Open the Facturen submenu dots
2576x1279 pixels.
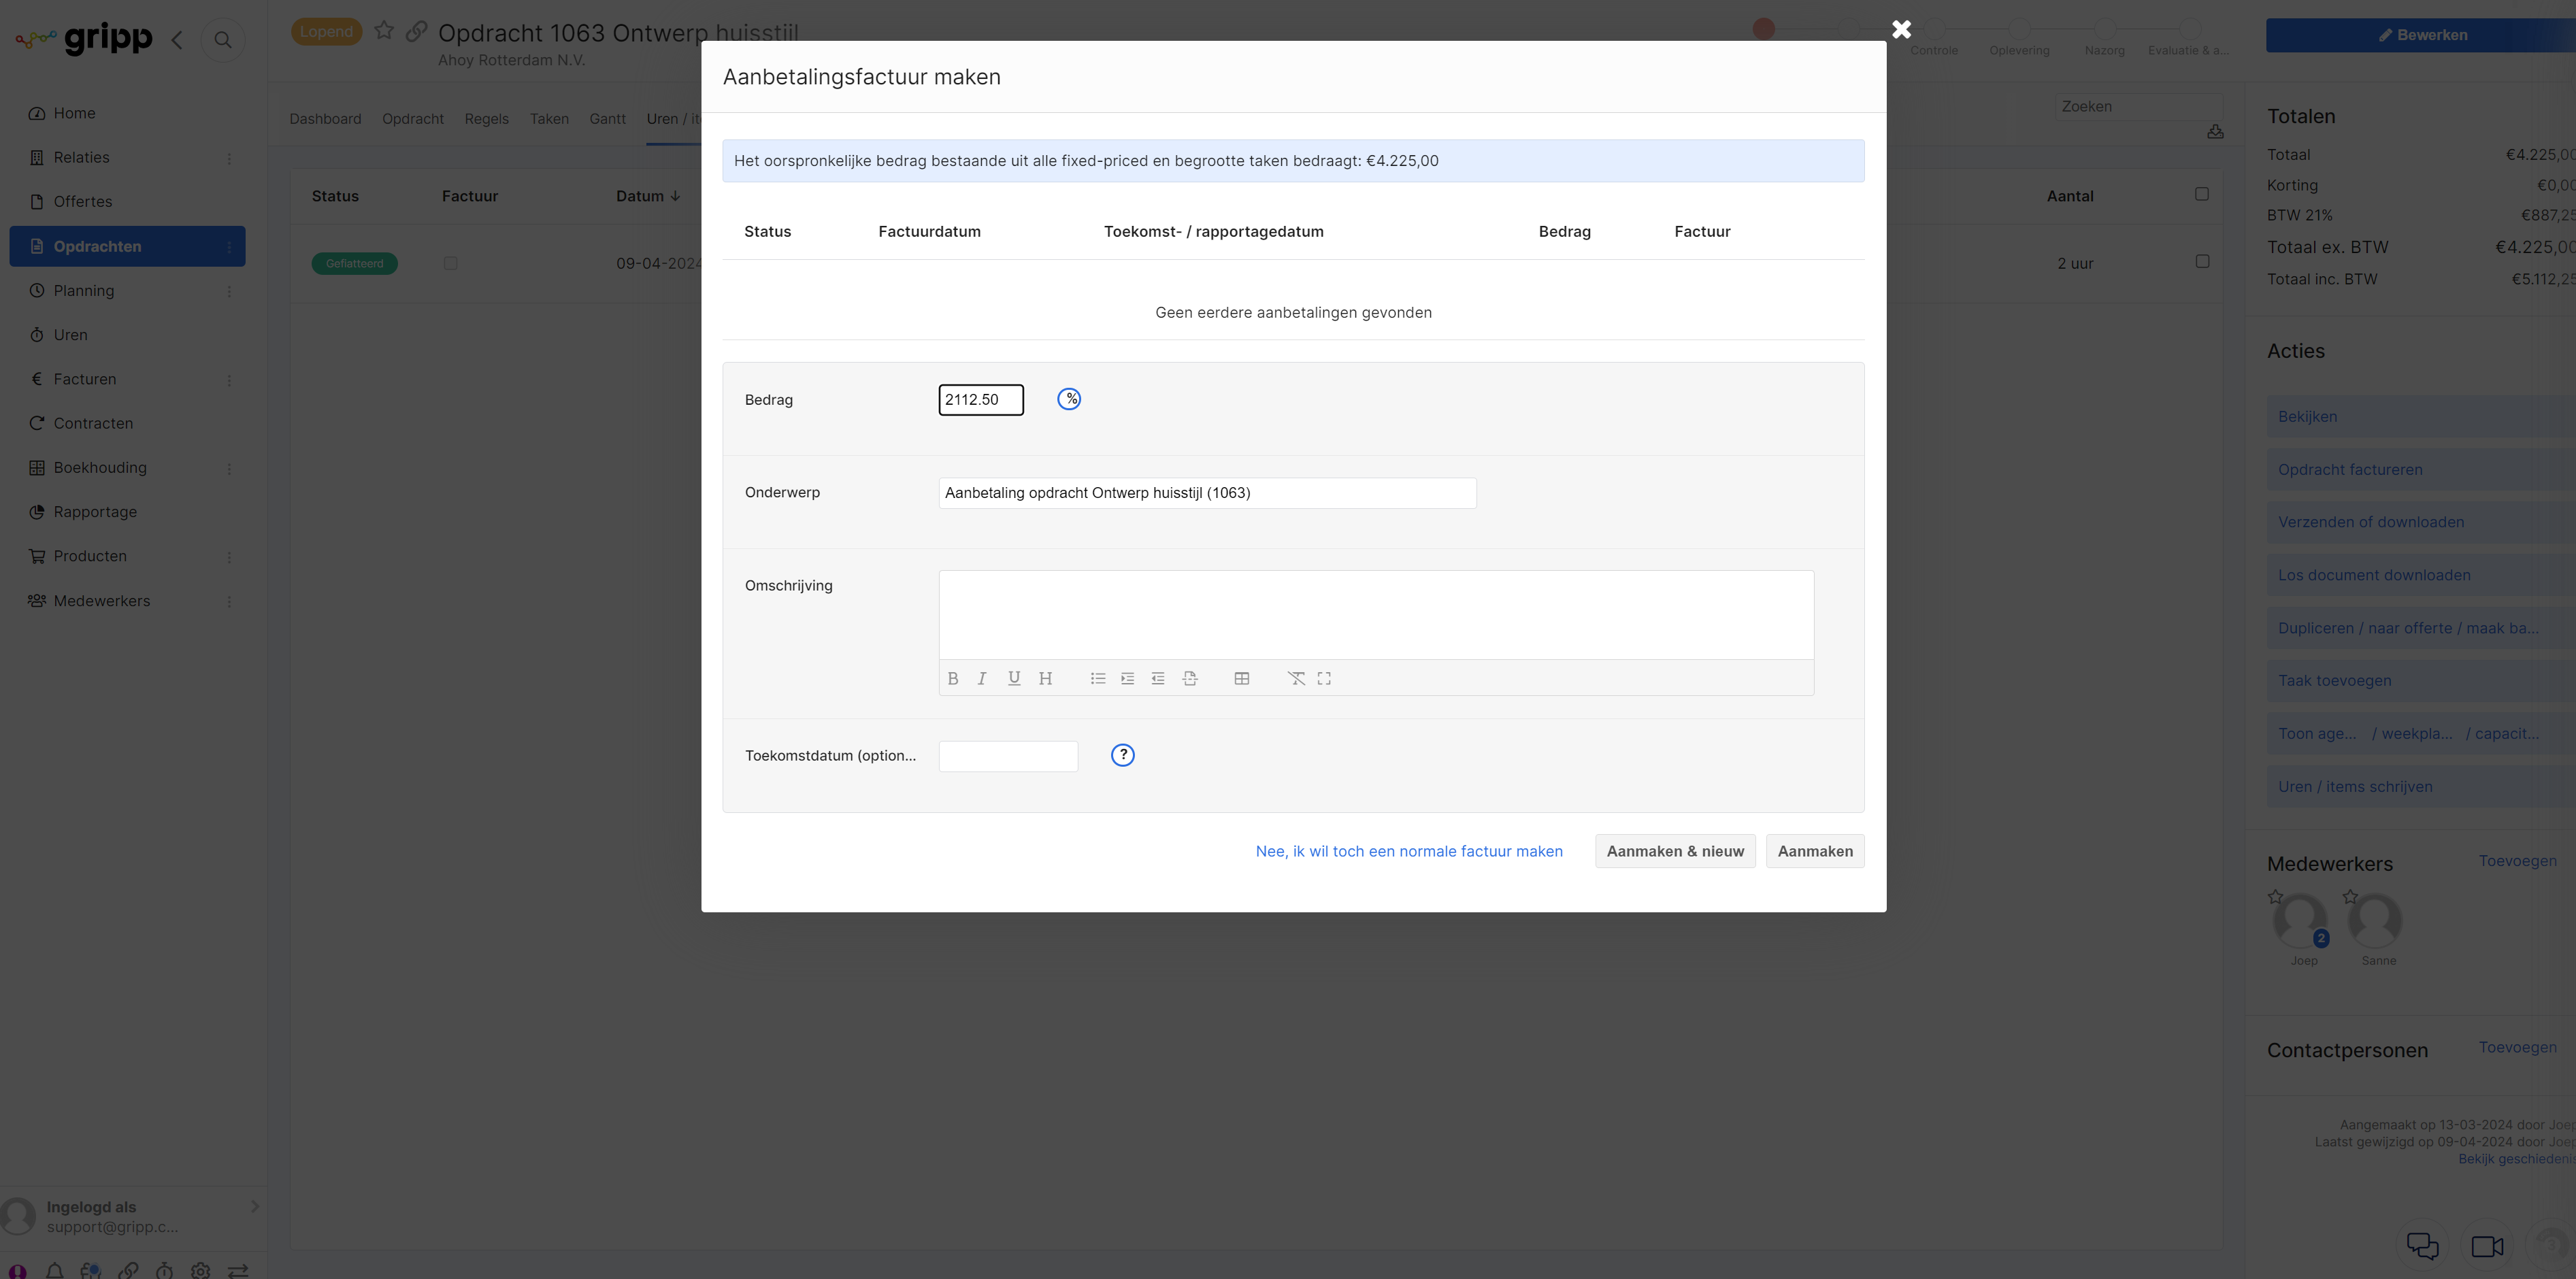tap(229, 380)
